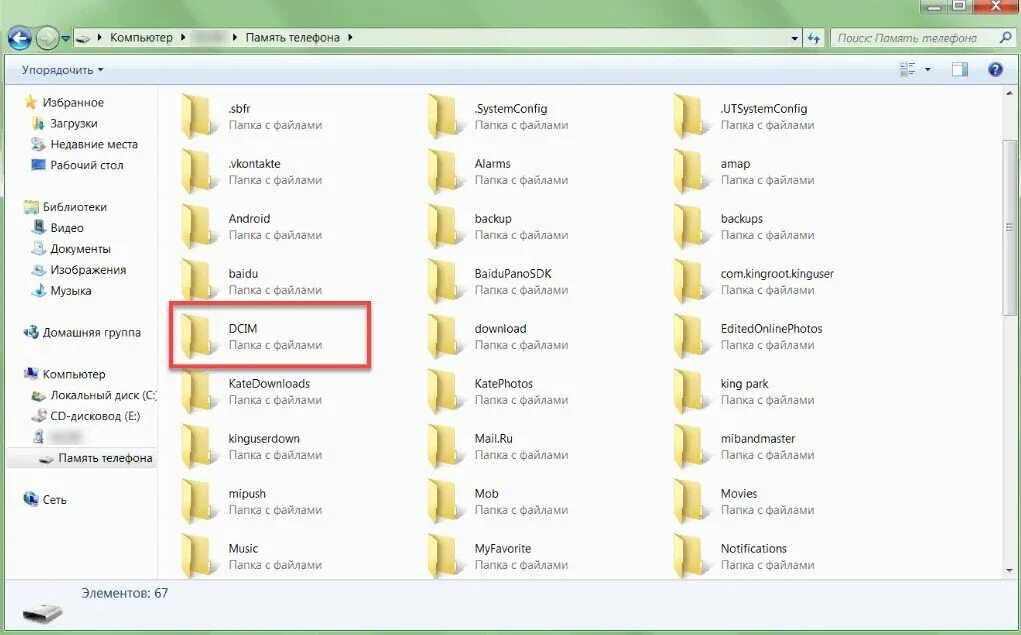Click the vertical scrollbar thumb
The width and height of the screenshot is (1021, 635).
[x=1009, y=227]
